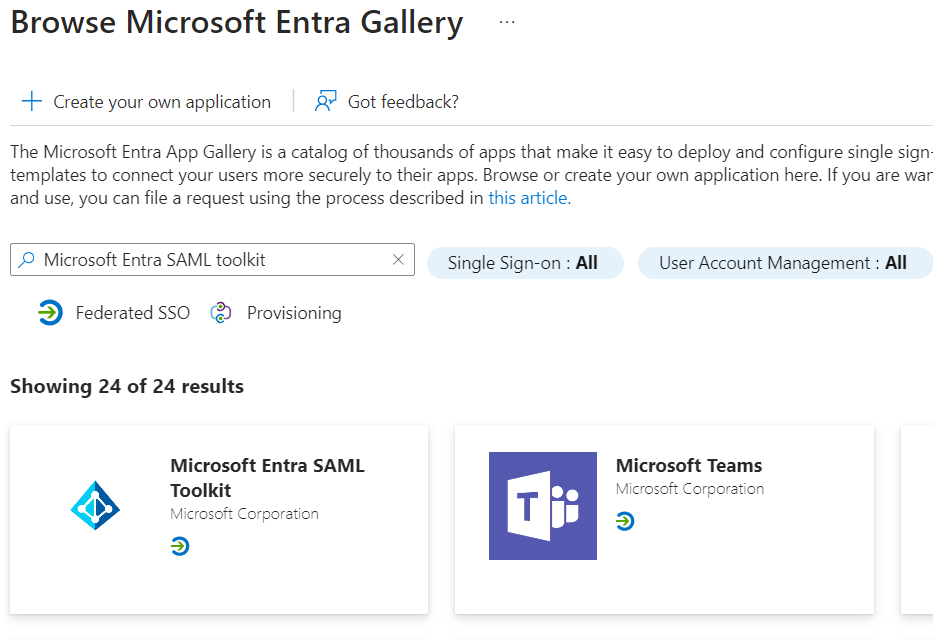The image size is (933, 640).
Task: Click the SSO icon under Microsoft Teams
Action: pos(625,521)
